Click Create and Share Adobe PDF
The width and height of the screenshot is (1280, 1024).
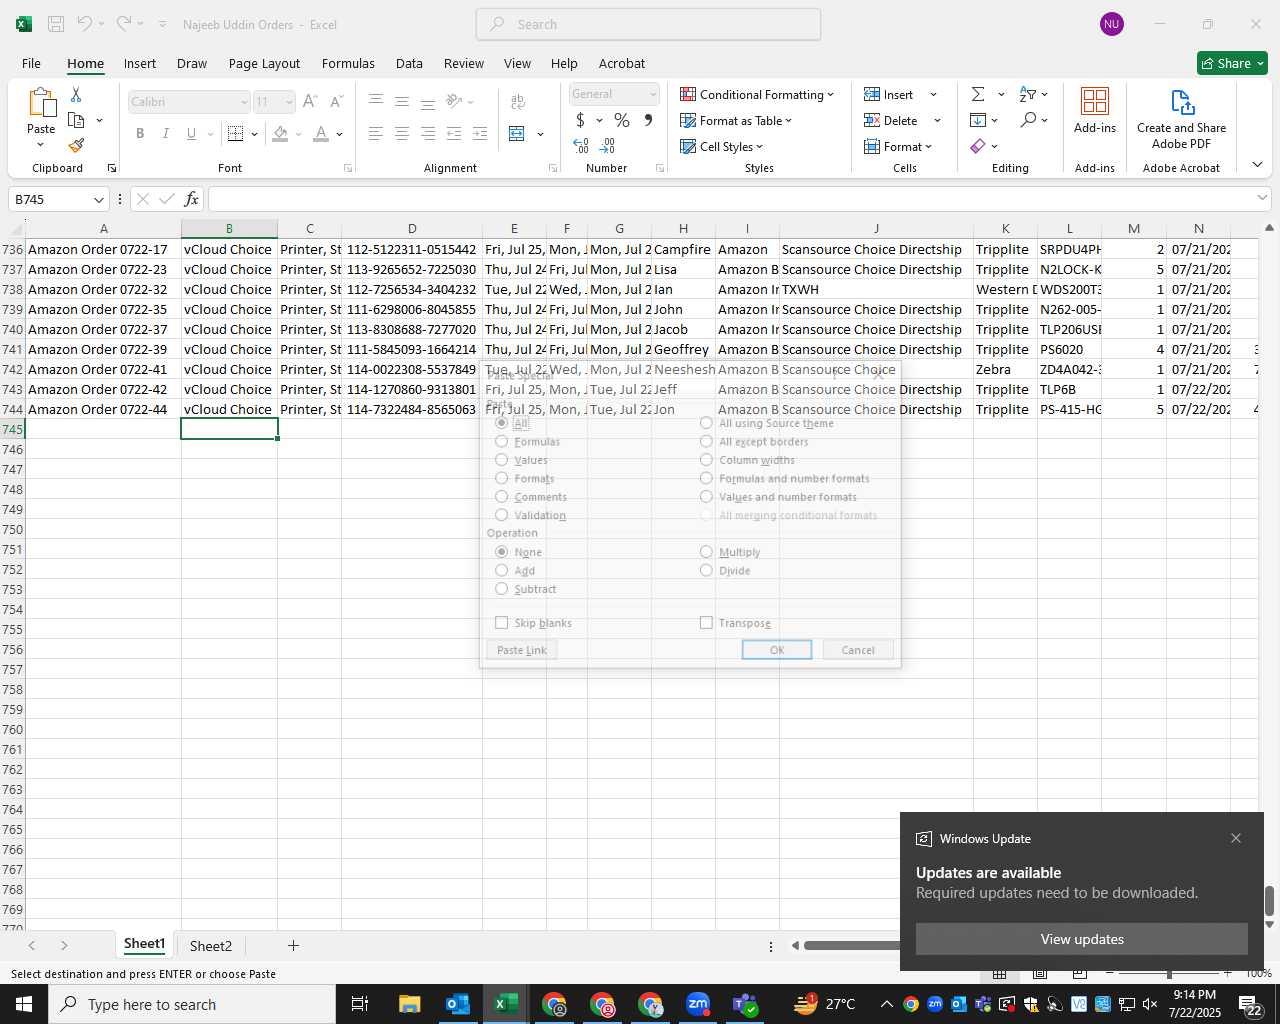(x=1181, y=119)
